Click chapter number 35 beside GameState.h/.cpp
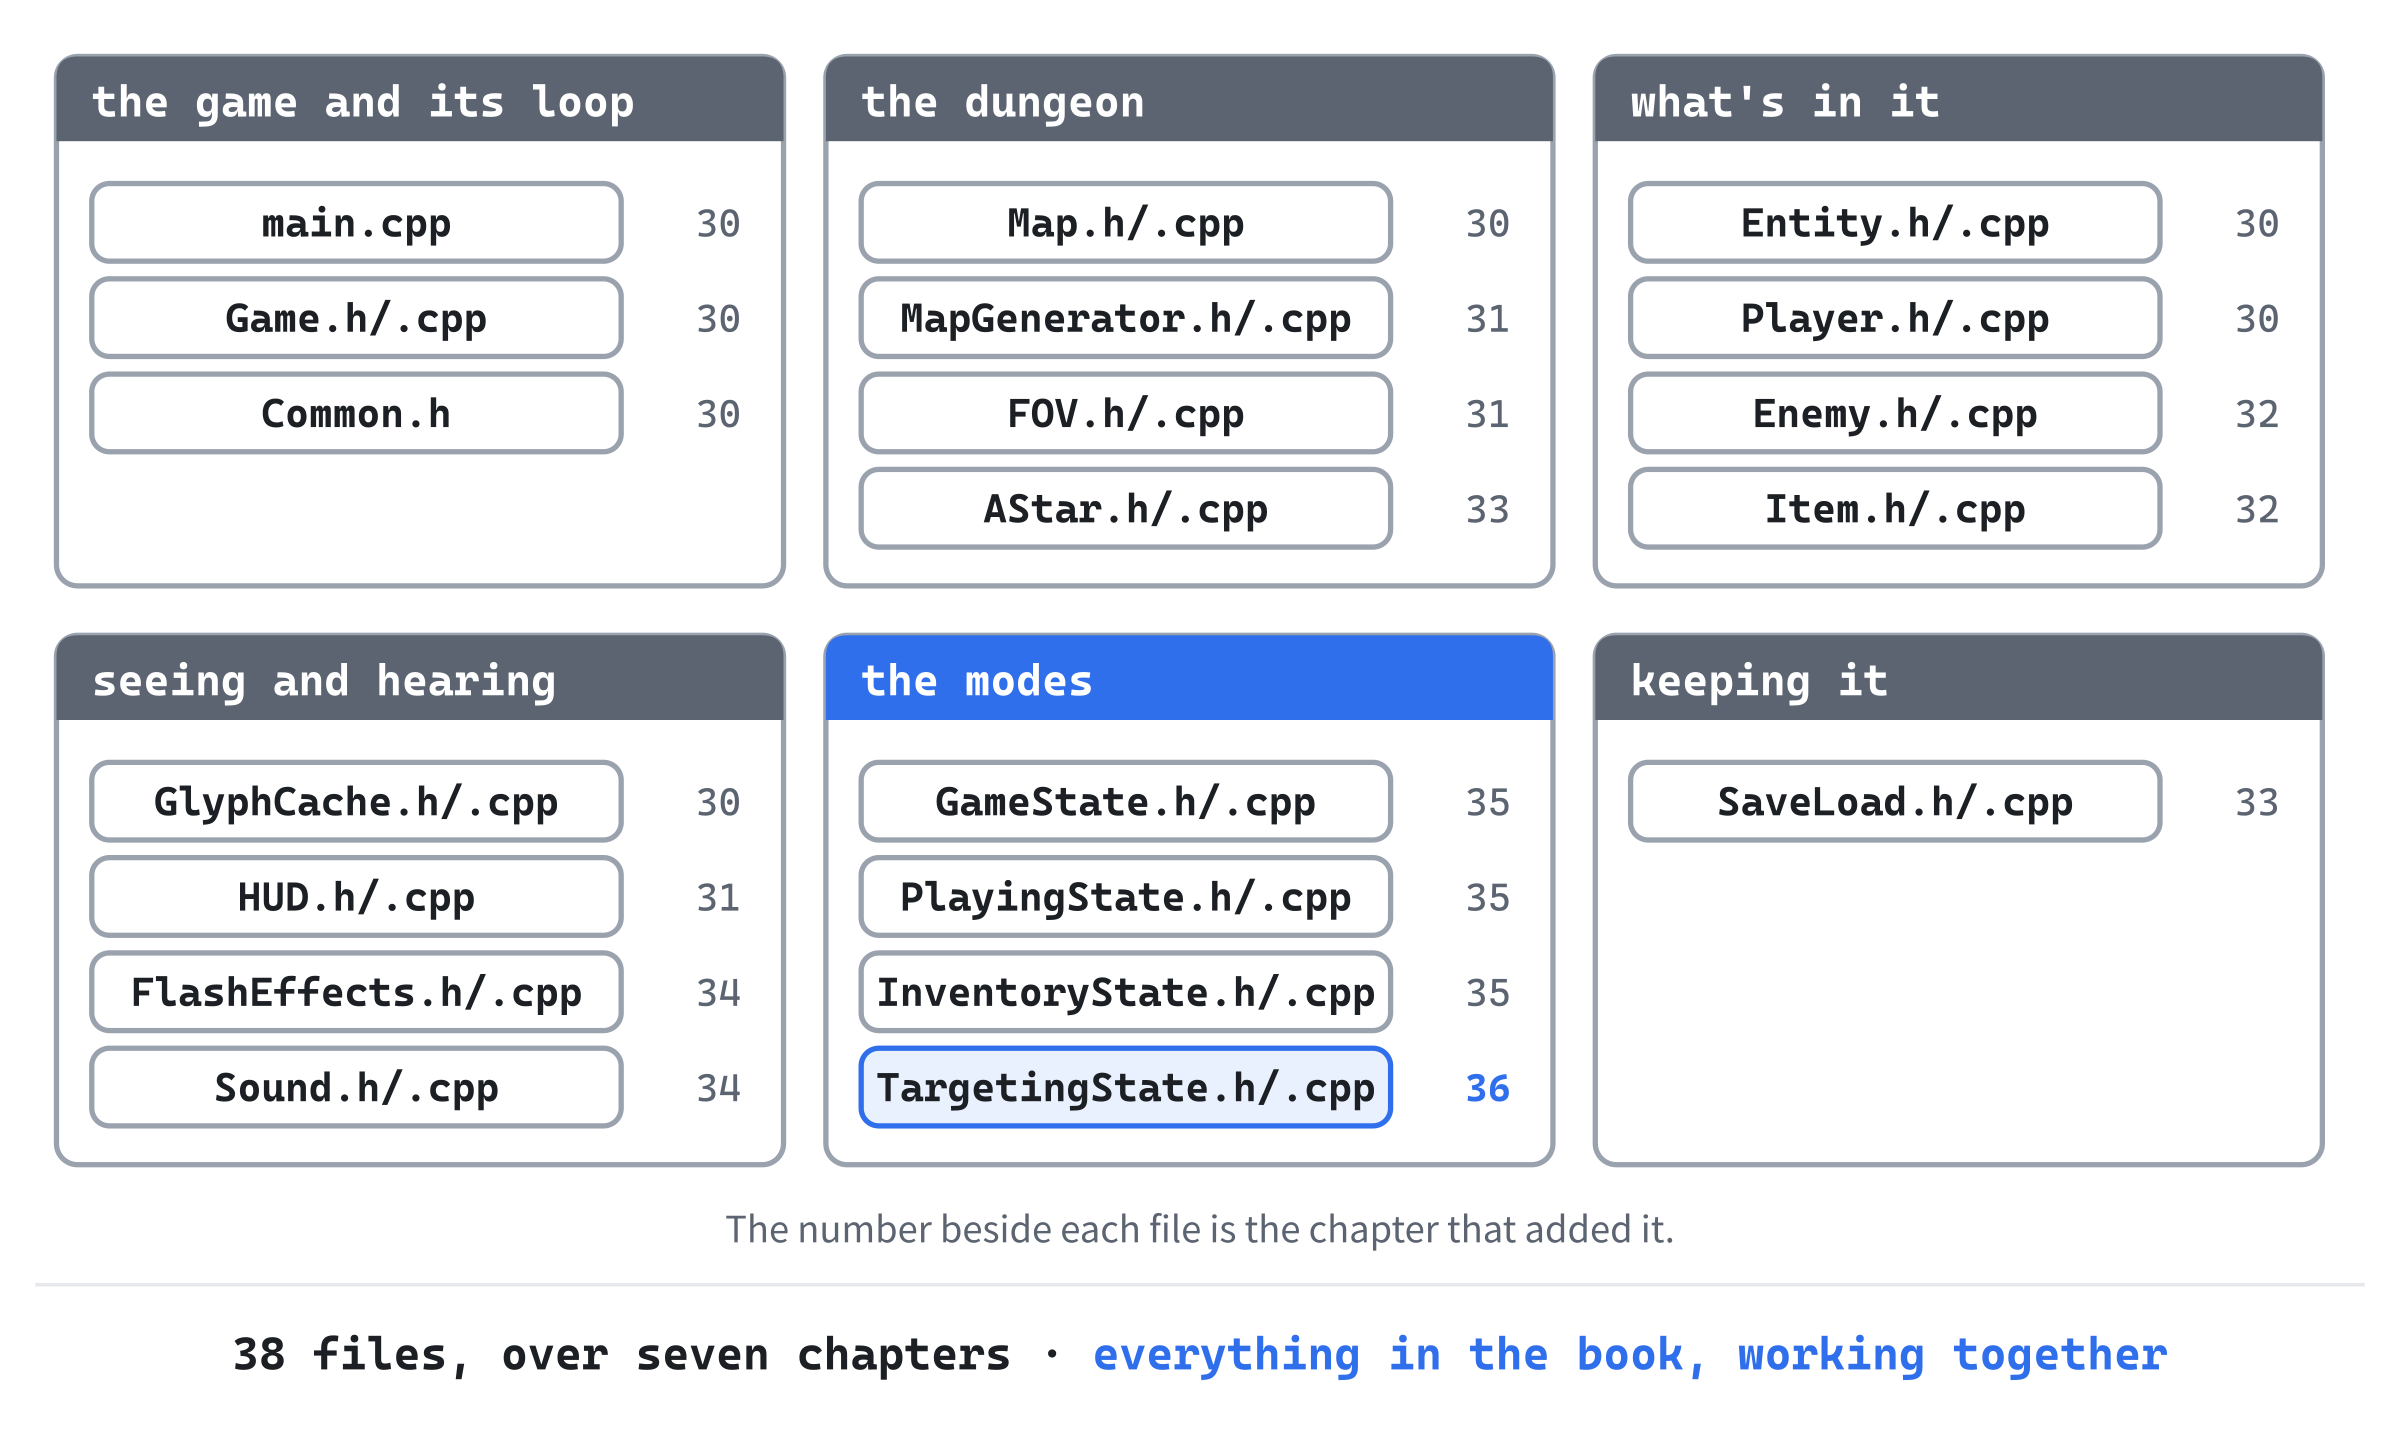 1487,802
